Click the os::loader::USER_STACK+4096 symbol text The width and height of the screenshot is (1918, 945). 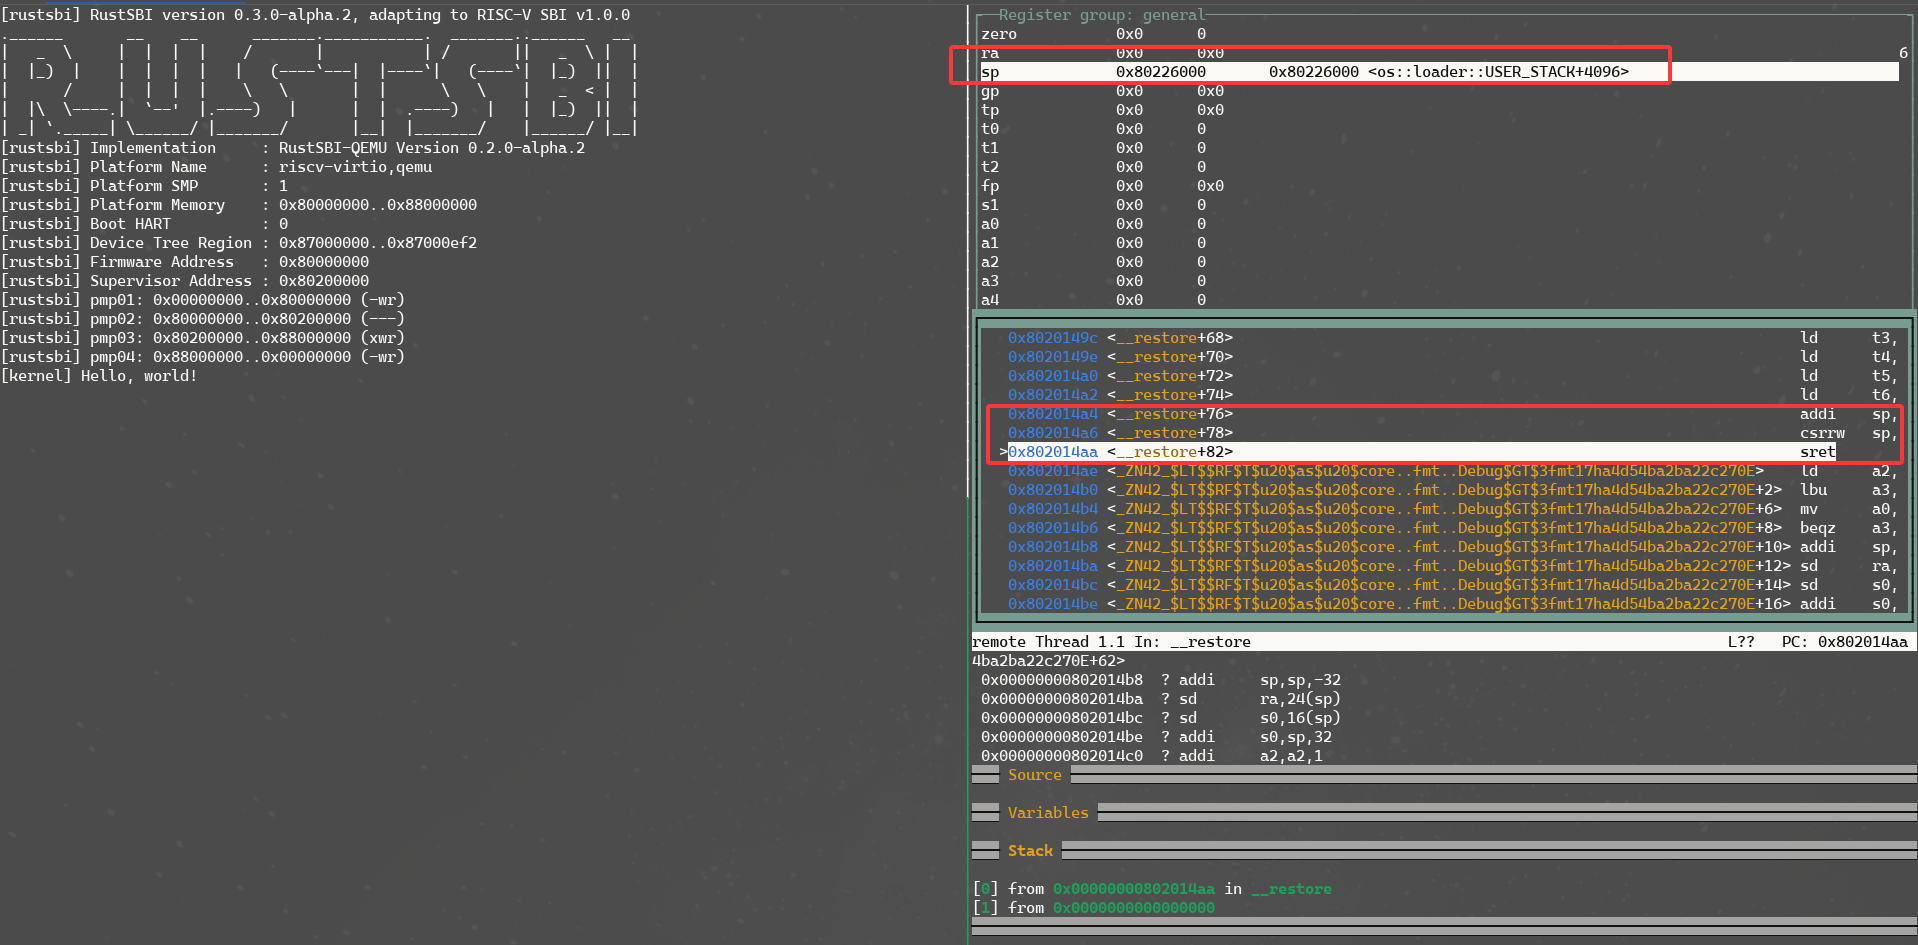(1498, 72)
